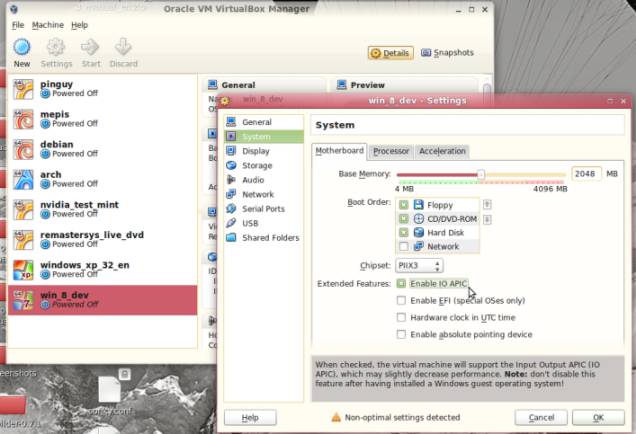The image size is (636, 434).
Task: Open the Network settings category
Action: [264, 194]
